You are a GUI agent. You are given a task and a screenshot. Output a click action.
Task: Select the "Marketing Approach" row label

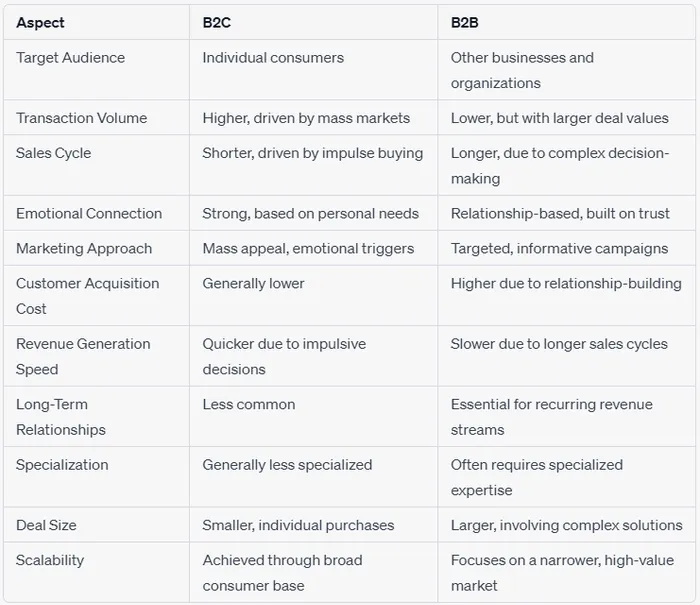tap(84, 248)
